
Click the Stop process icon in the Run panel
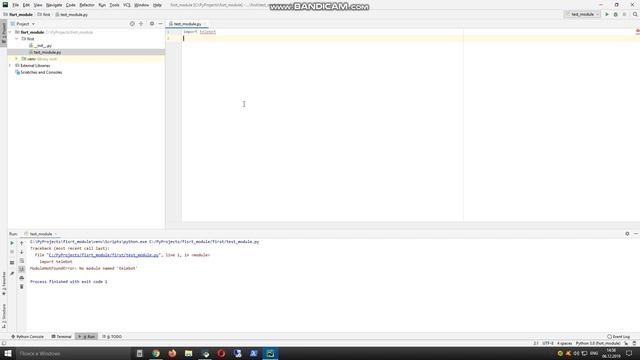[x=12, y=252]
